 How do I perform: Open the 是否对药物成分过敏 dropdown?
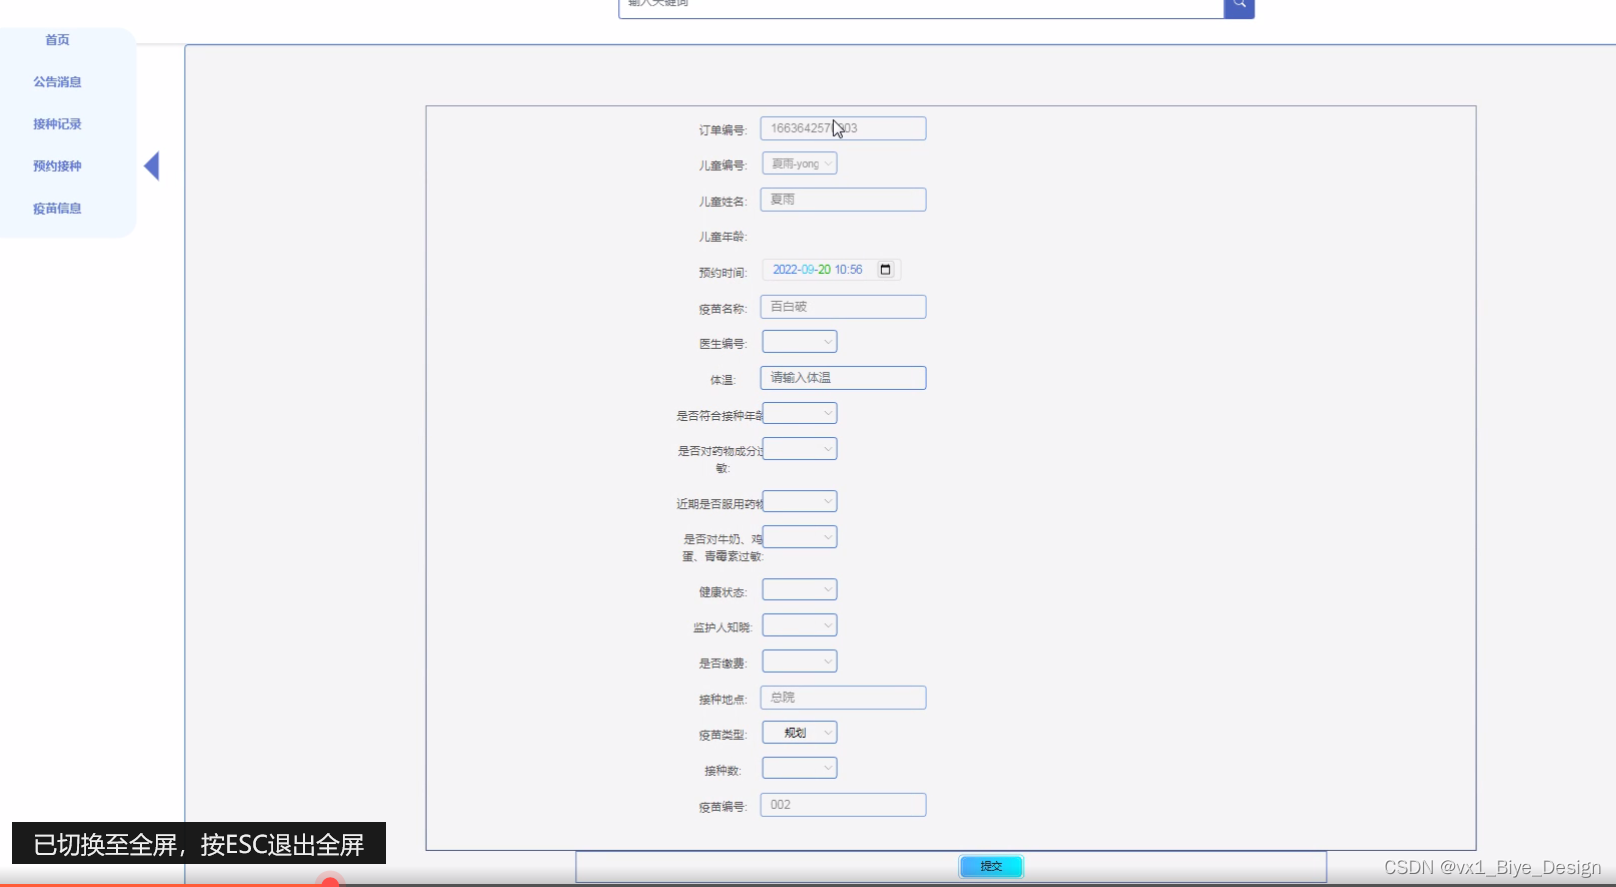(x=800, y=449)
